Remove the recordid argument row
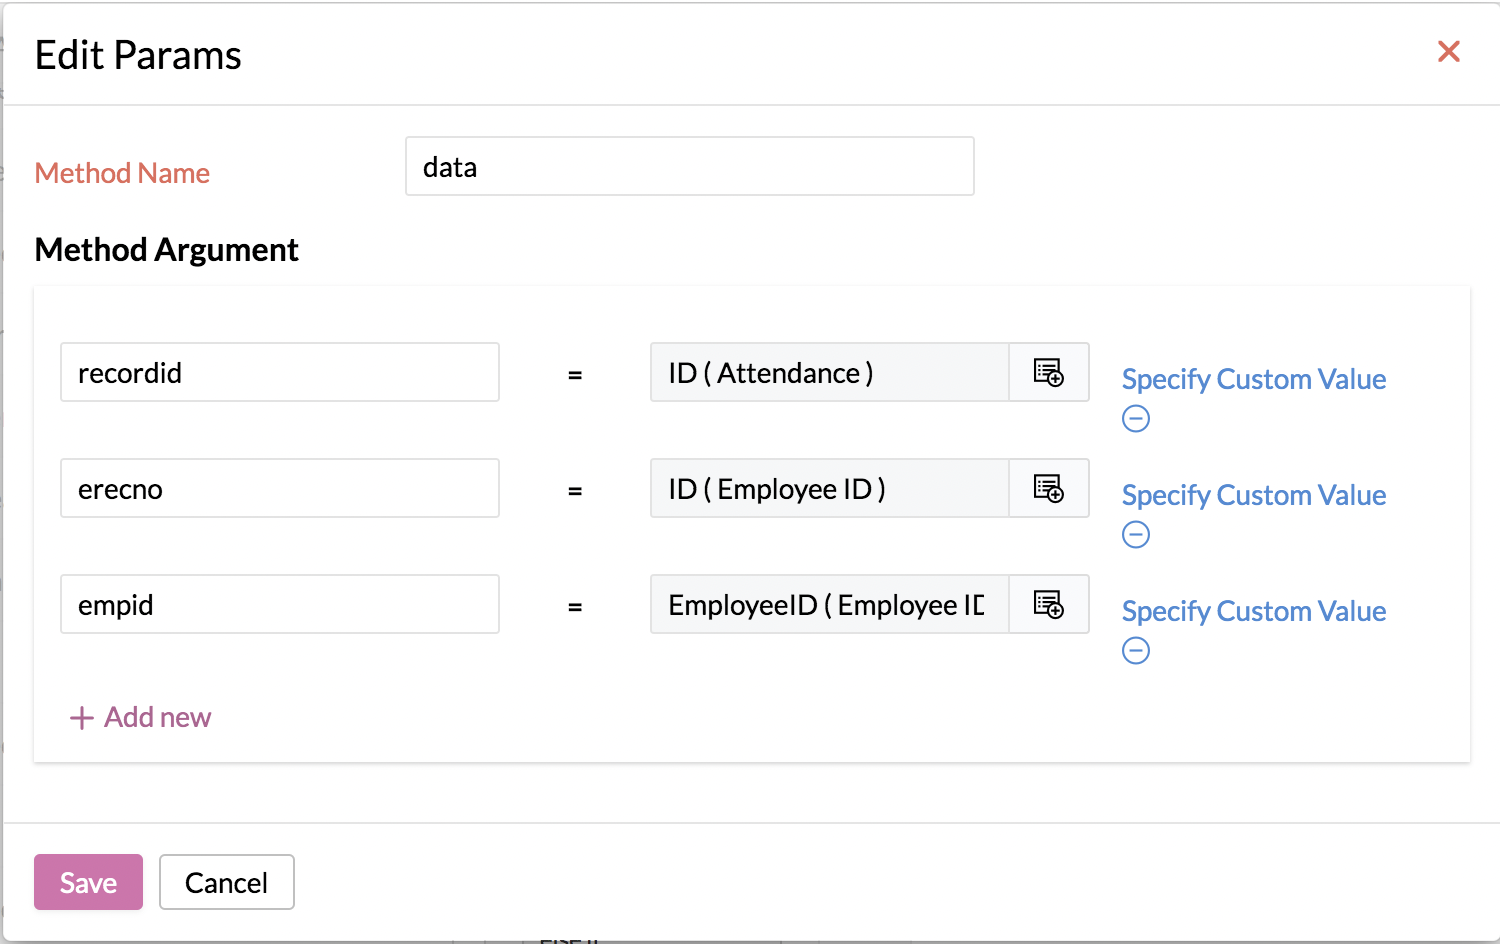Image resolution: width=1500 pixels, height=944 pixels. click(1136, 419)
